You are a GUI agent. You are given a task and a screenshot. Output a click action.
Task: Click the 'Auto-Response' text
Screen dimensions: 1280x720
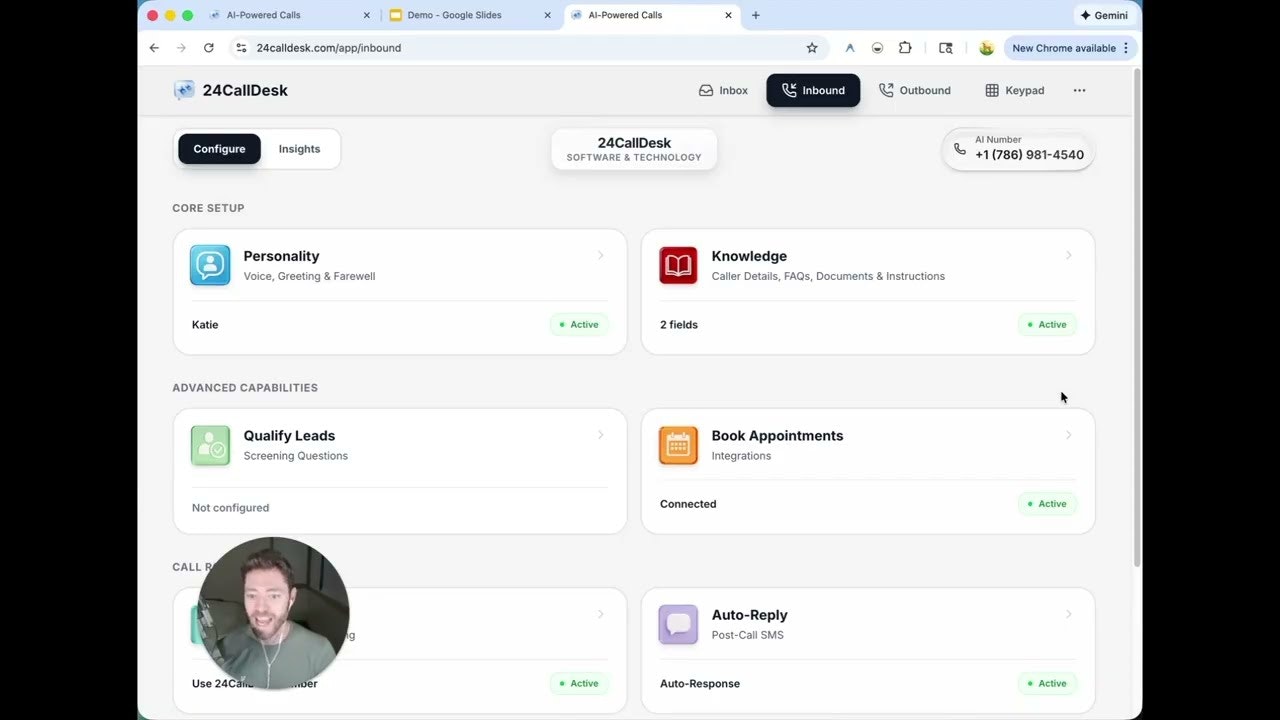coord(700,684)
